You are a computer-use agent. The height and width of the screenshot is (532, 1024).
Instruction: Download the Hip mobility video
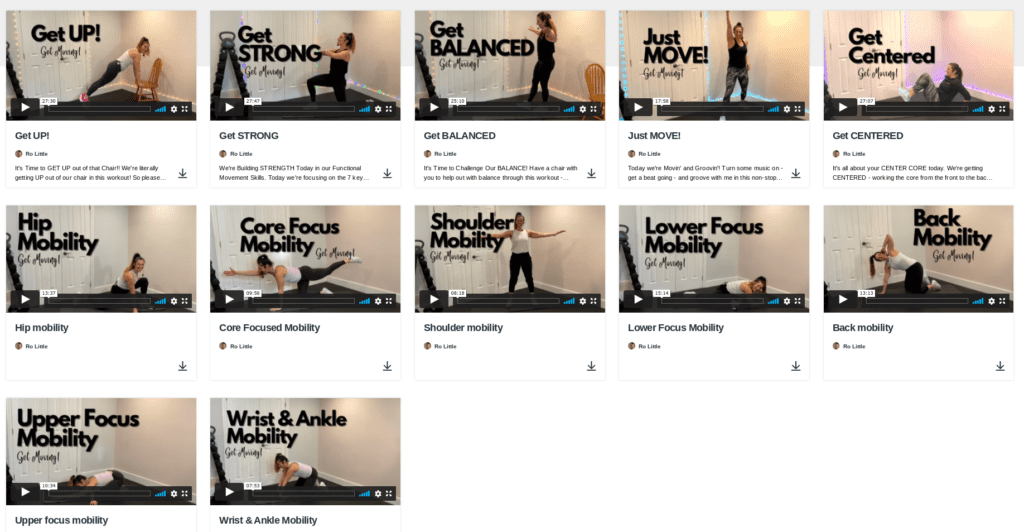[x=183, y=366]
